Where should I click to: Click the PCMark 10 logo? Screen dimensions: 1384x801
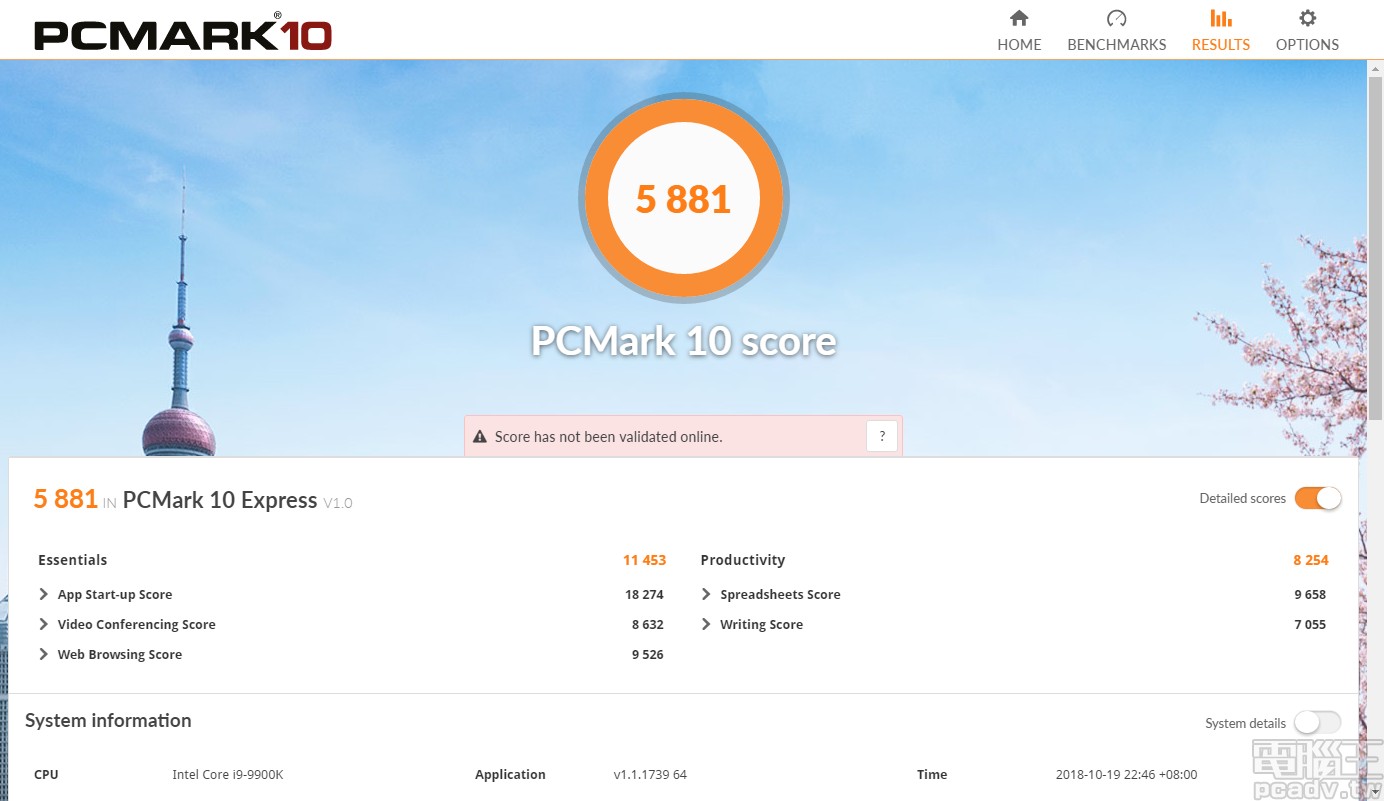pyautogui.click(x=182, y=32)
